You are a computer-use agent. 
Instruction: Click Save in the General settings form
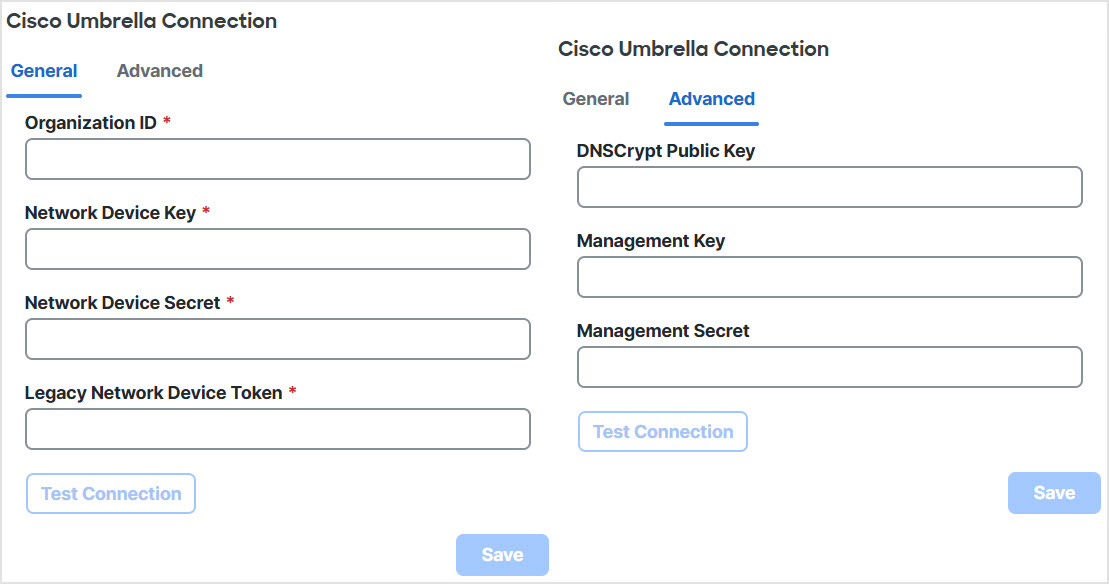pos(502,555)
